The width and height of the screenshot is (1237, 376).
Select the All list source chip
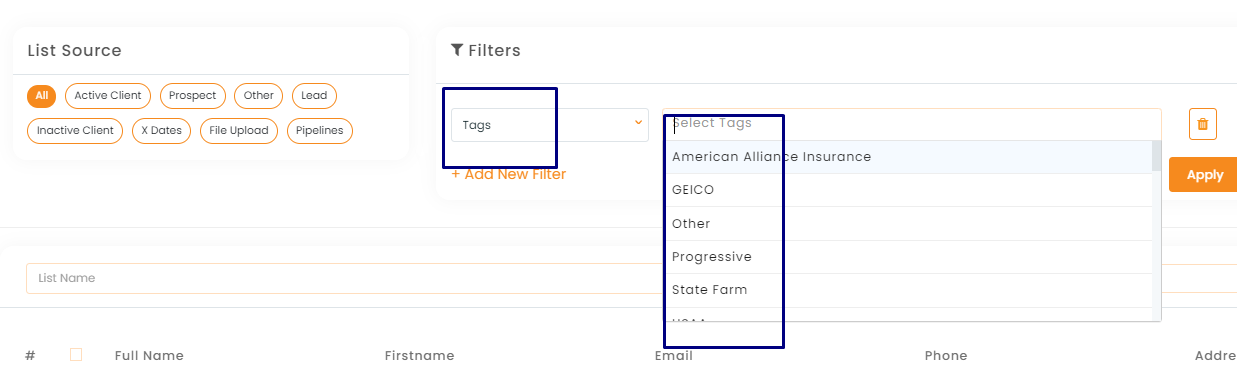coord(41,96)
